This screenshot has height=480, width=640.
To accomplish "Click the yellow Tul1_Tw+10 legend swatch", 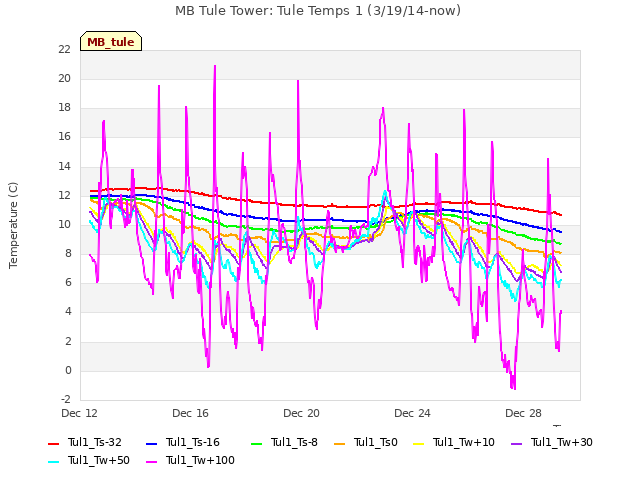I will point(419,444).
